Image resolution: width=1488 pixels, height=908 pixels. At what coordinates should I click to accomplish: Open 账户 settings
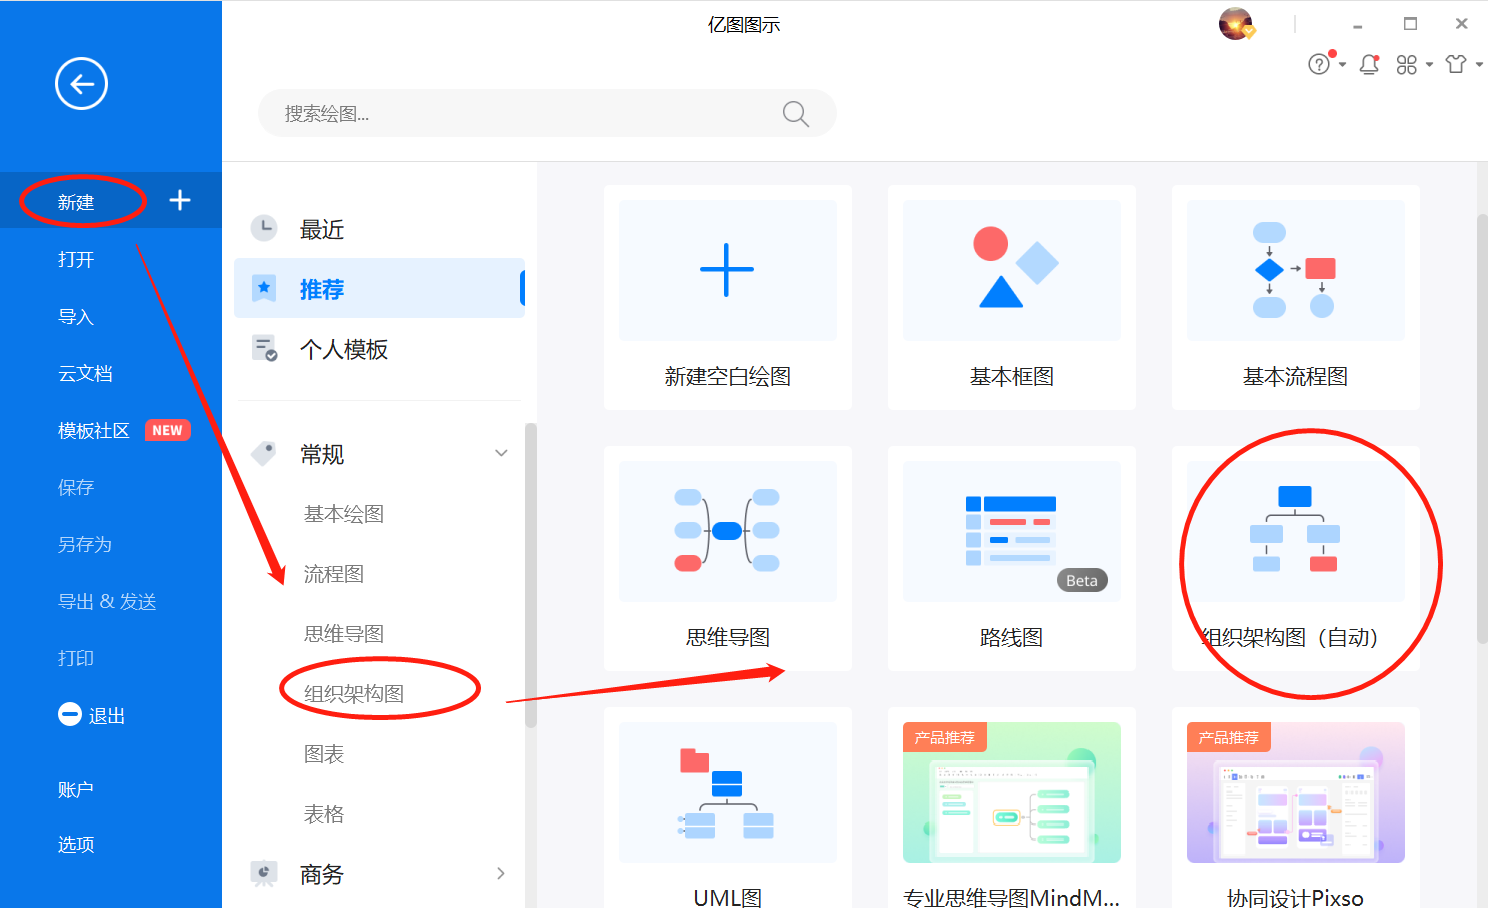(76, 789)
